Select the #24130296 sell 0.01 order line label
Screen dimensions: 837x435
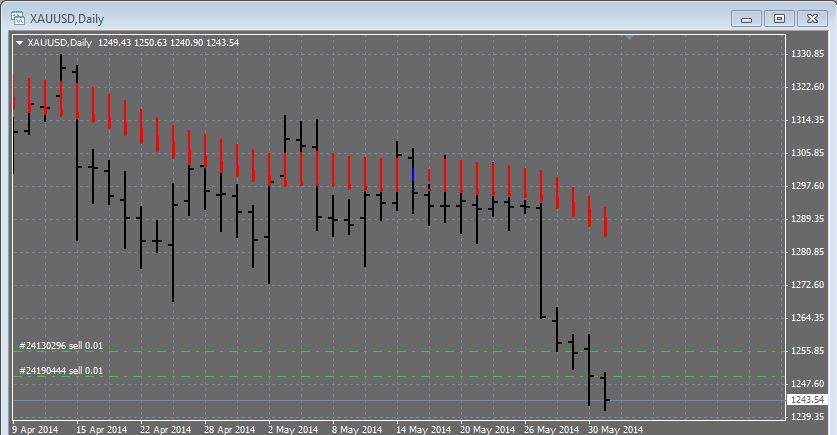pos(61,346)
